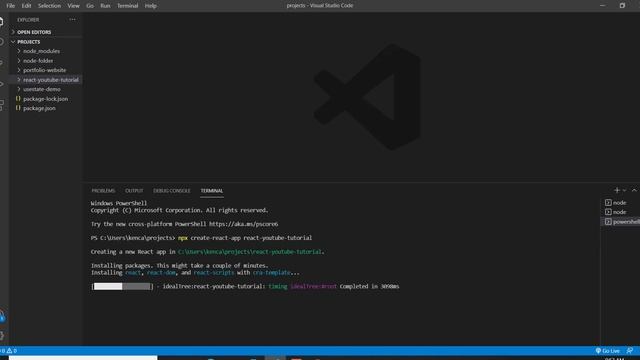Switch to first node terminal entry
Viewport: 640px width, 360px height.
pos(621,202)
